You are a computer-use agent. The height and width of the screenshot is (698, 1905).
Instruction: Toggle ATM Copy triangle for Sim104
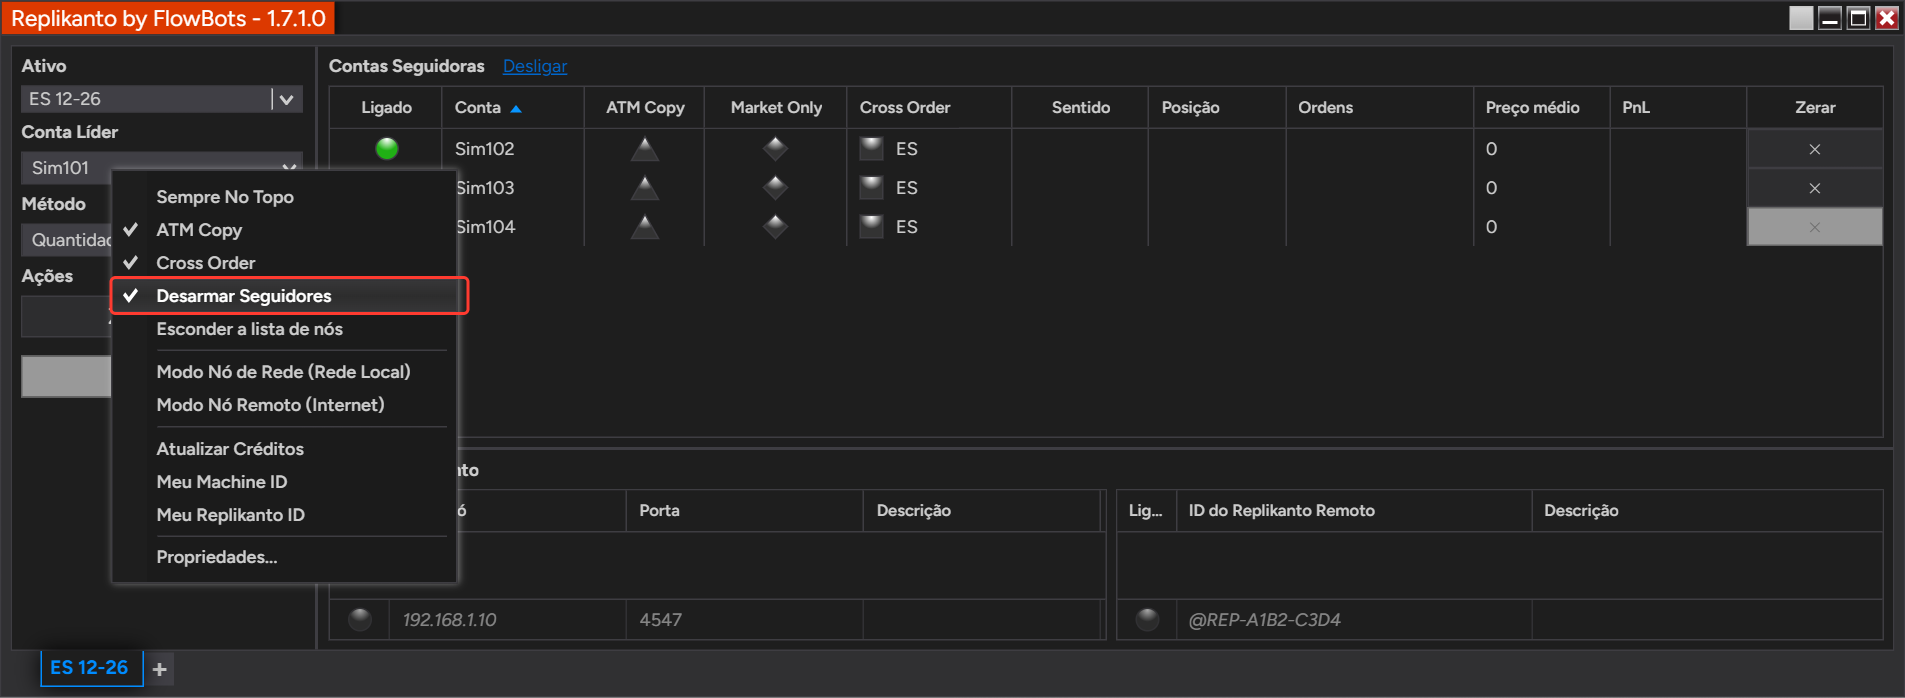tap(645, 227)
